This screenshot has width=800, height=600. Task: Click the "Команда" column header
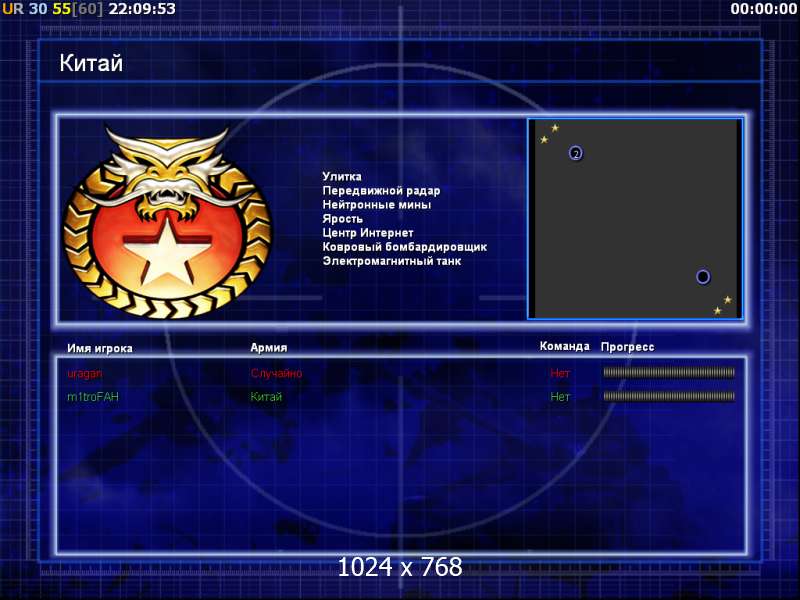click(x=564, y=346)
